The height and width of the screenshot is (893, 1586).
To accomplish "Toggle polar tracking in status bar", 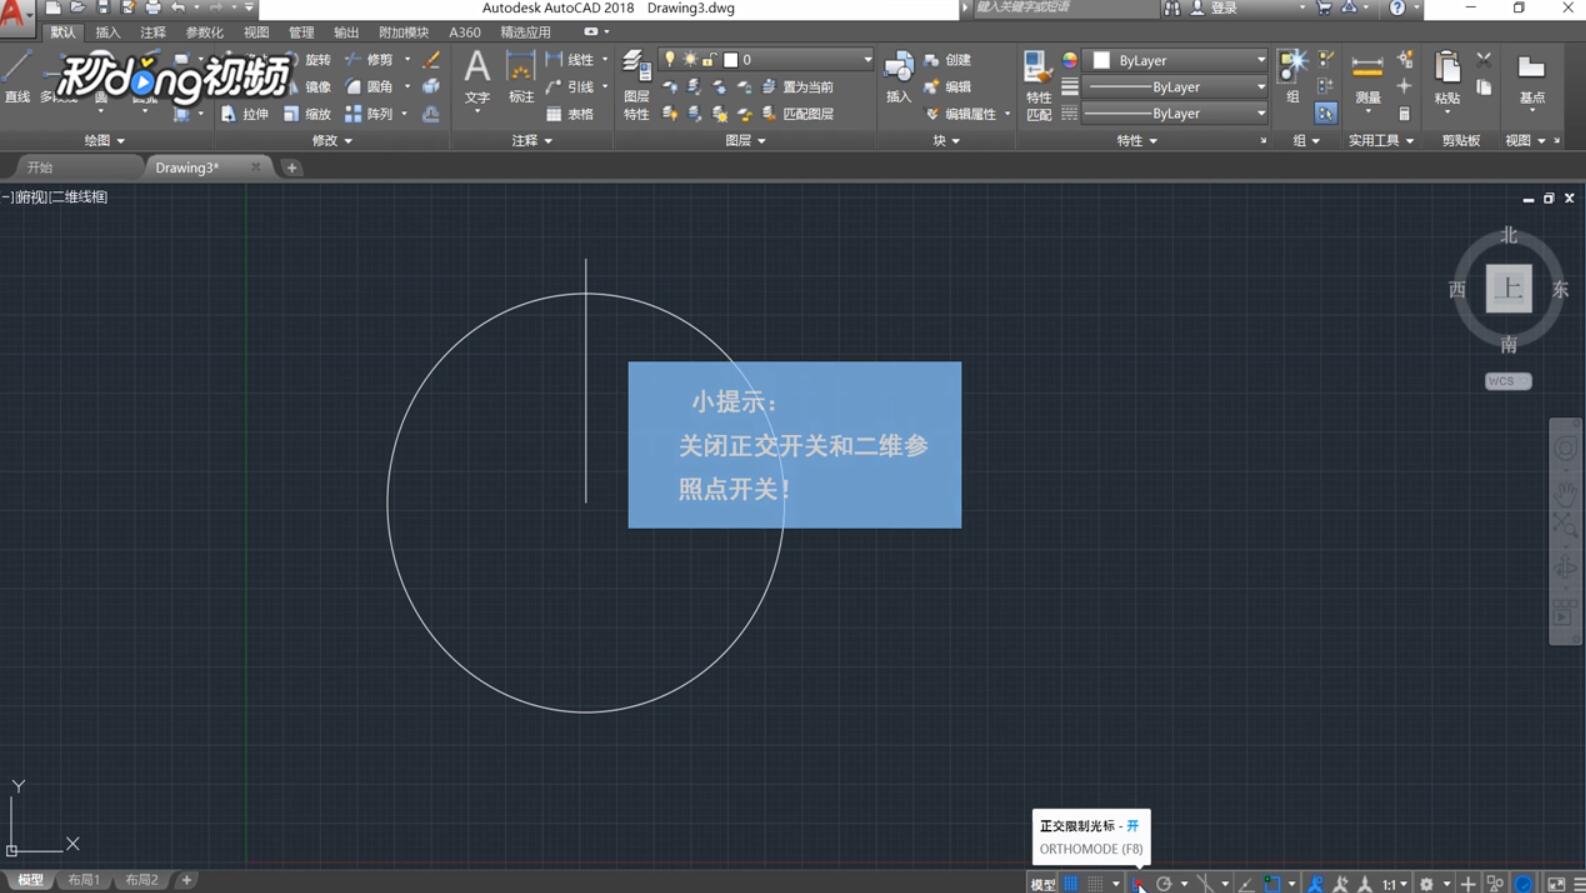I will pos(1164,884).
